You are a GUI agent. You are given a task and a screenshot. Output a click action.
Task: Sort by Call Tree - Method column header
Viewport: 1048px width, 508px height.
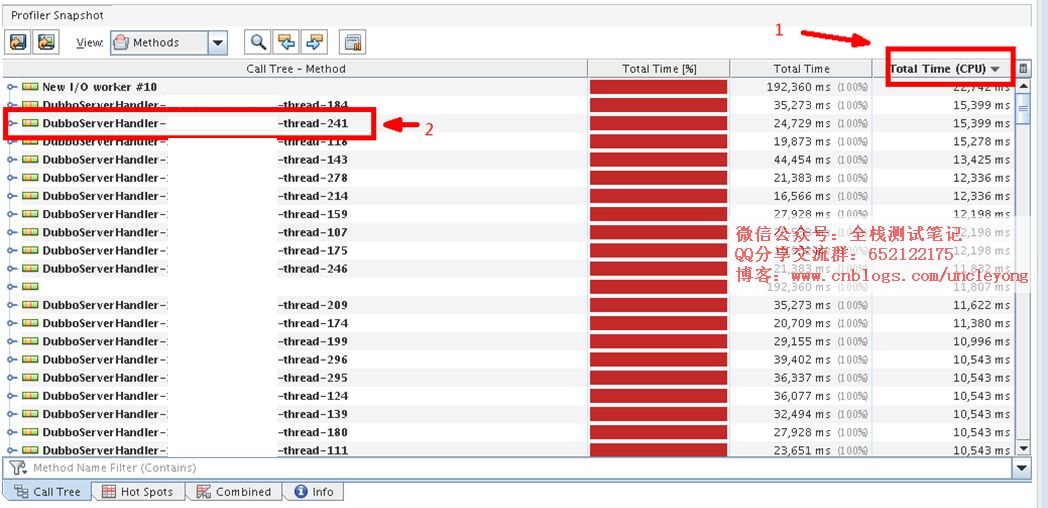[x=295, y=68]
